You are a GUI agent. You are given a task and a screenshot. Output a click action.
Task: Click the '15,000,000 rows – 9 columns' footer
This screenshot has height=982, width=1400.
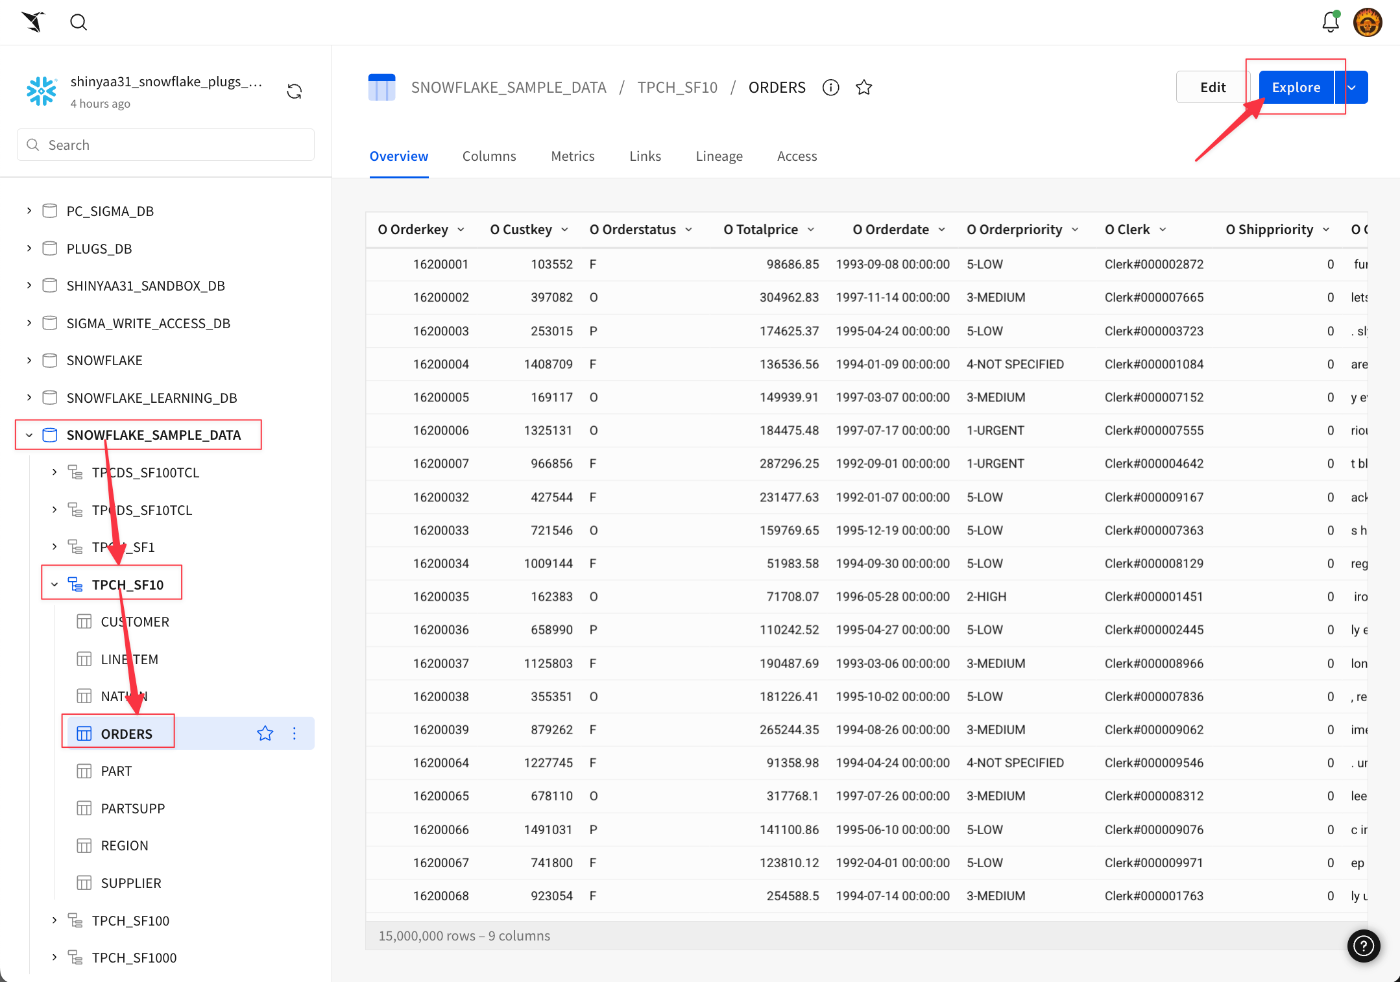[x=464, y=936]
